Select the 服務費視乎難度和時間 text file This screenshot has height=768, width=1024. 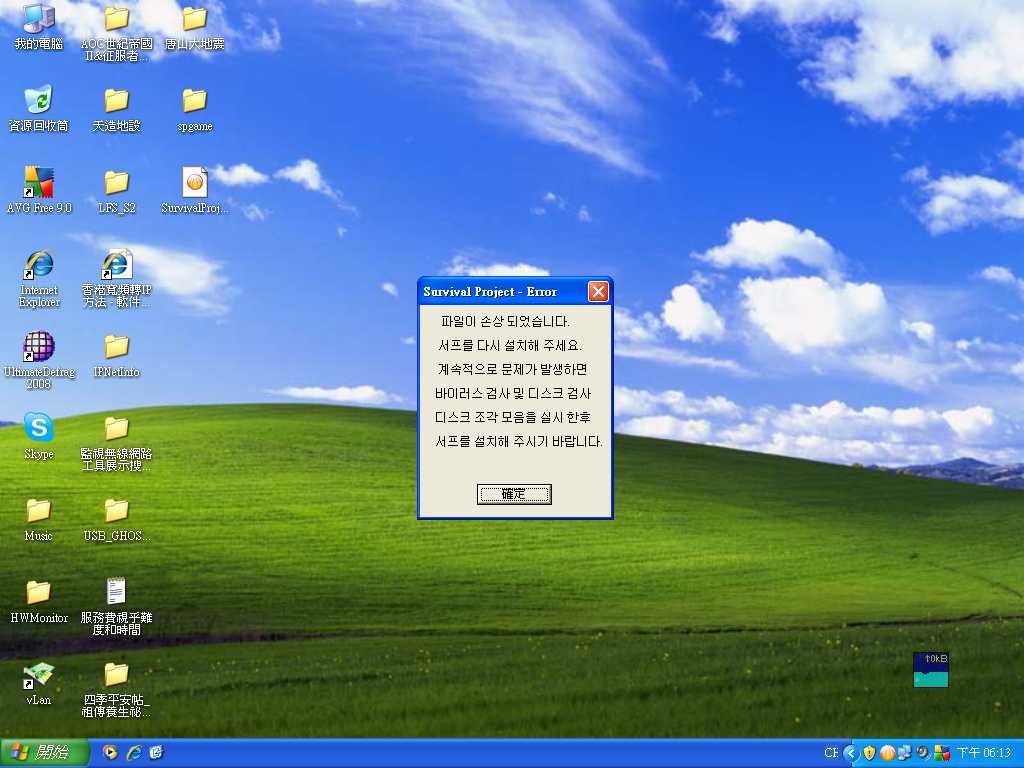[x=116, y=606]
